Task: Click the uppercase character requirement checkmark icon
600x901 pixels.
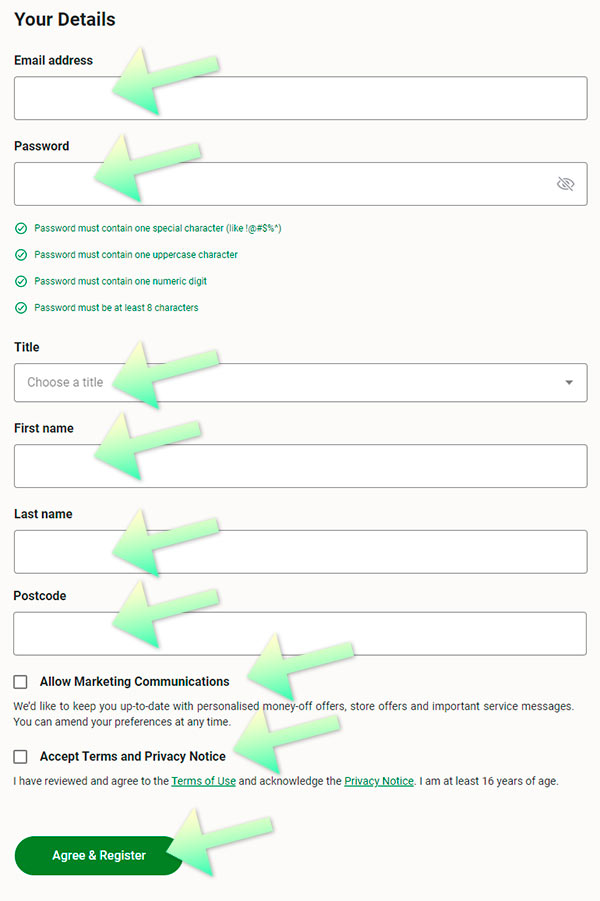Action: point(20,254)
